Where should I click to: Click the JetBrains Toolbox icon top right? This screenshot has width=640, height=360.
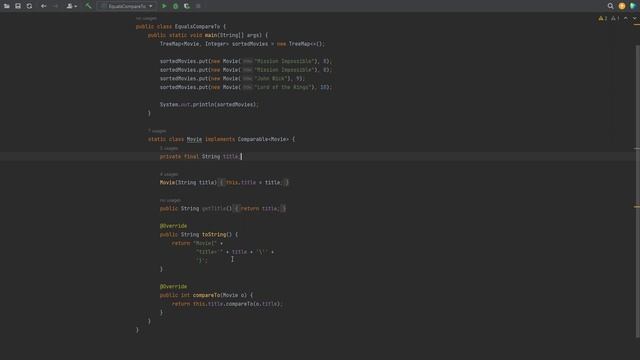coord(633,6)
